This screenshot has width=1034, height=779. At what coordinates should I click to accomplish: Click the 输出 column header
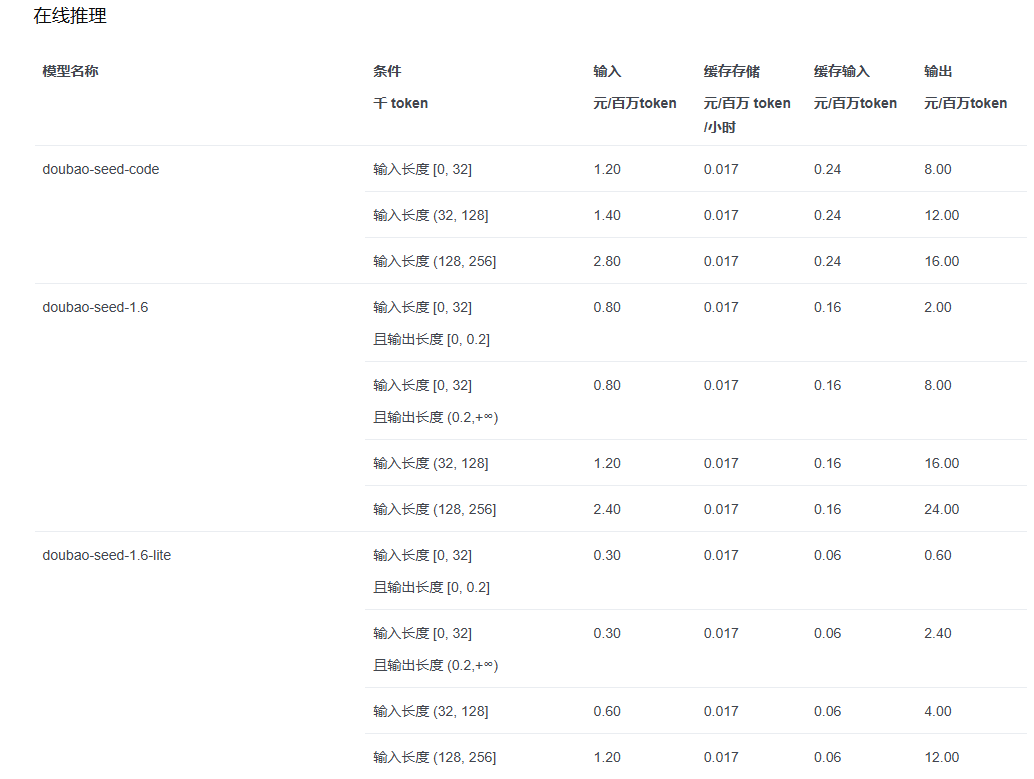pyautogui.click(x=938, y=71)
